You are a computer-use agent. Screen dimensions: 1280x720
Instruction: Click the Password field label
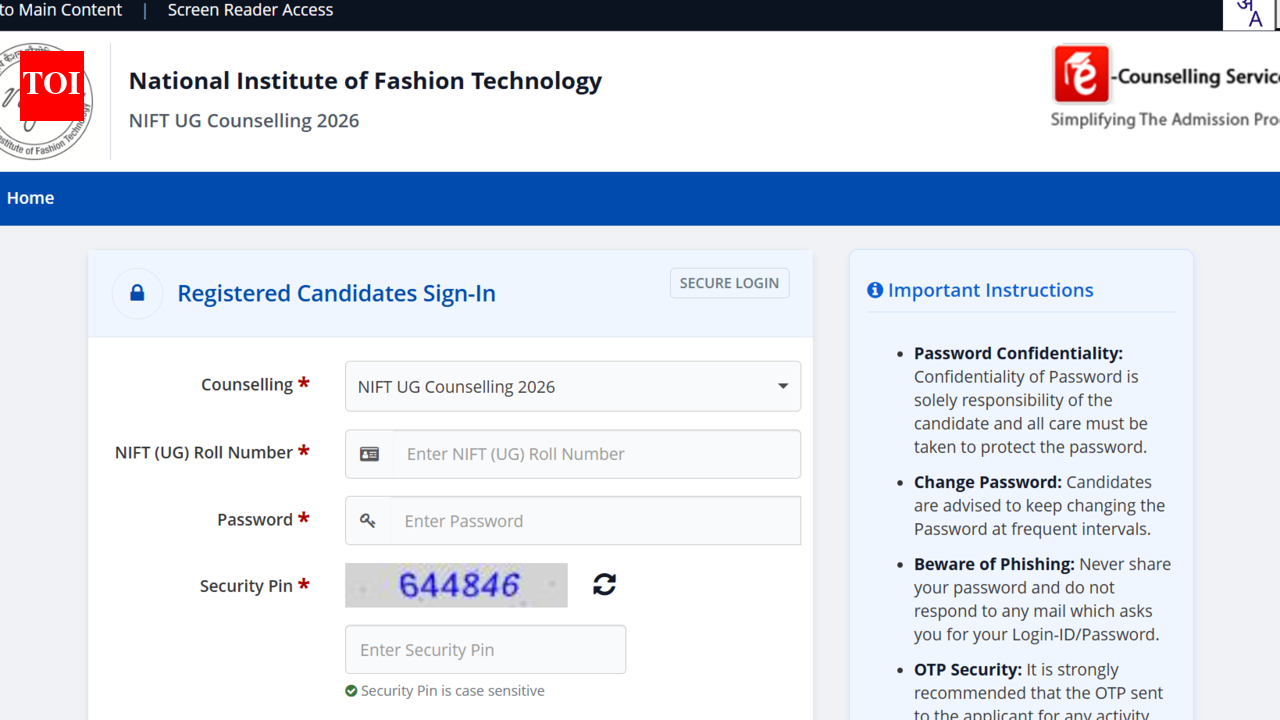[255, 520]
